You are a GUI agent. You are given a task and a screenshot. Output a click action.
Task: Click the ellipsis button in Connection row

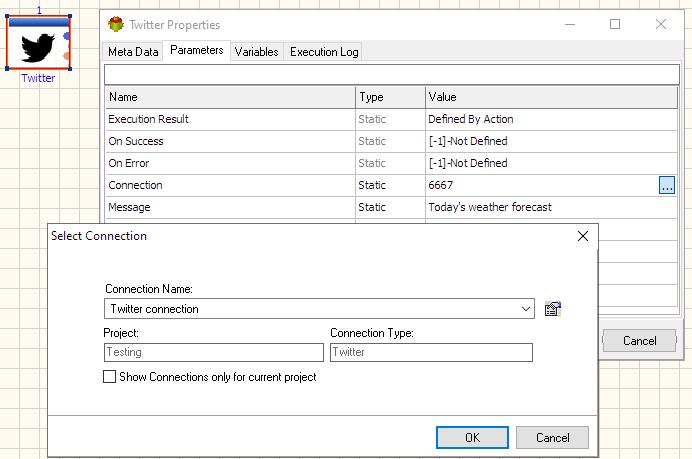pyautogui.click(x=666, y=185)
